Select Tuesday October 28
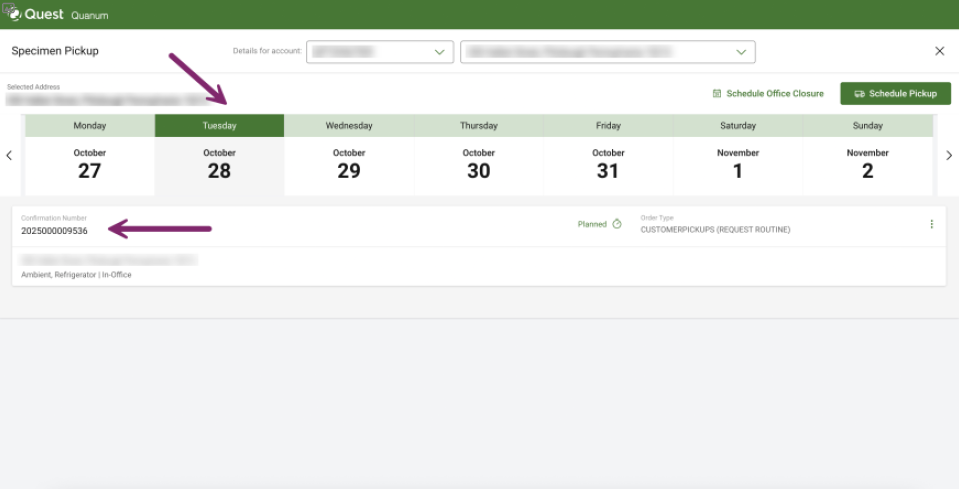Image resolution: width=959 pixels, height=489 pixels. (x=219, y=163)
